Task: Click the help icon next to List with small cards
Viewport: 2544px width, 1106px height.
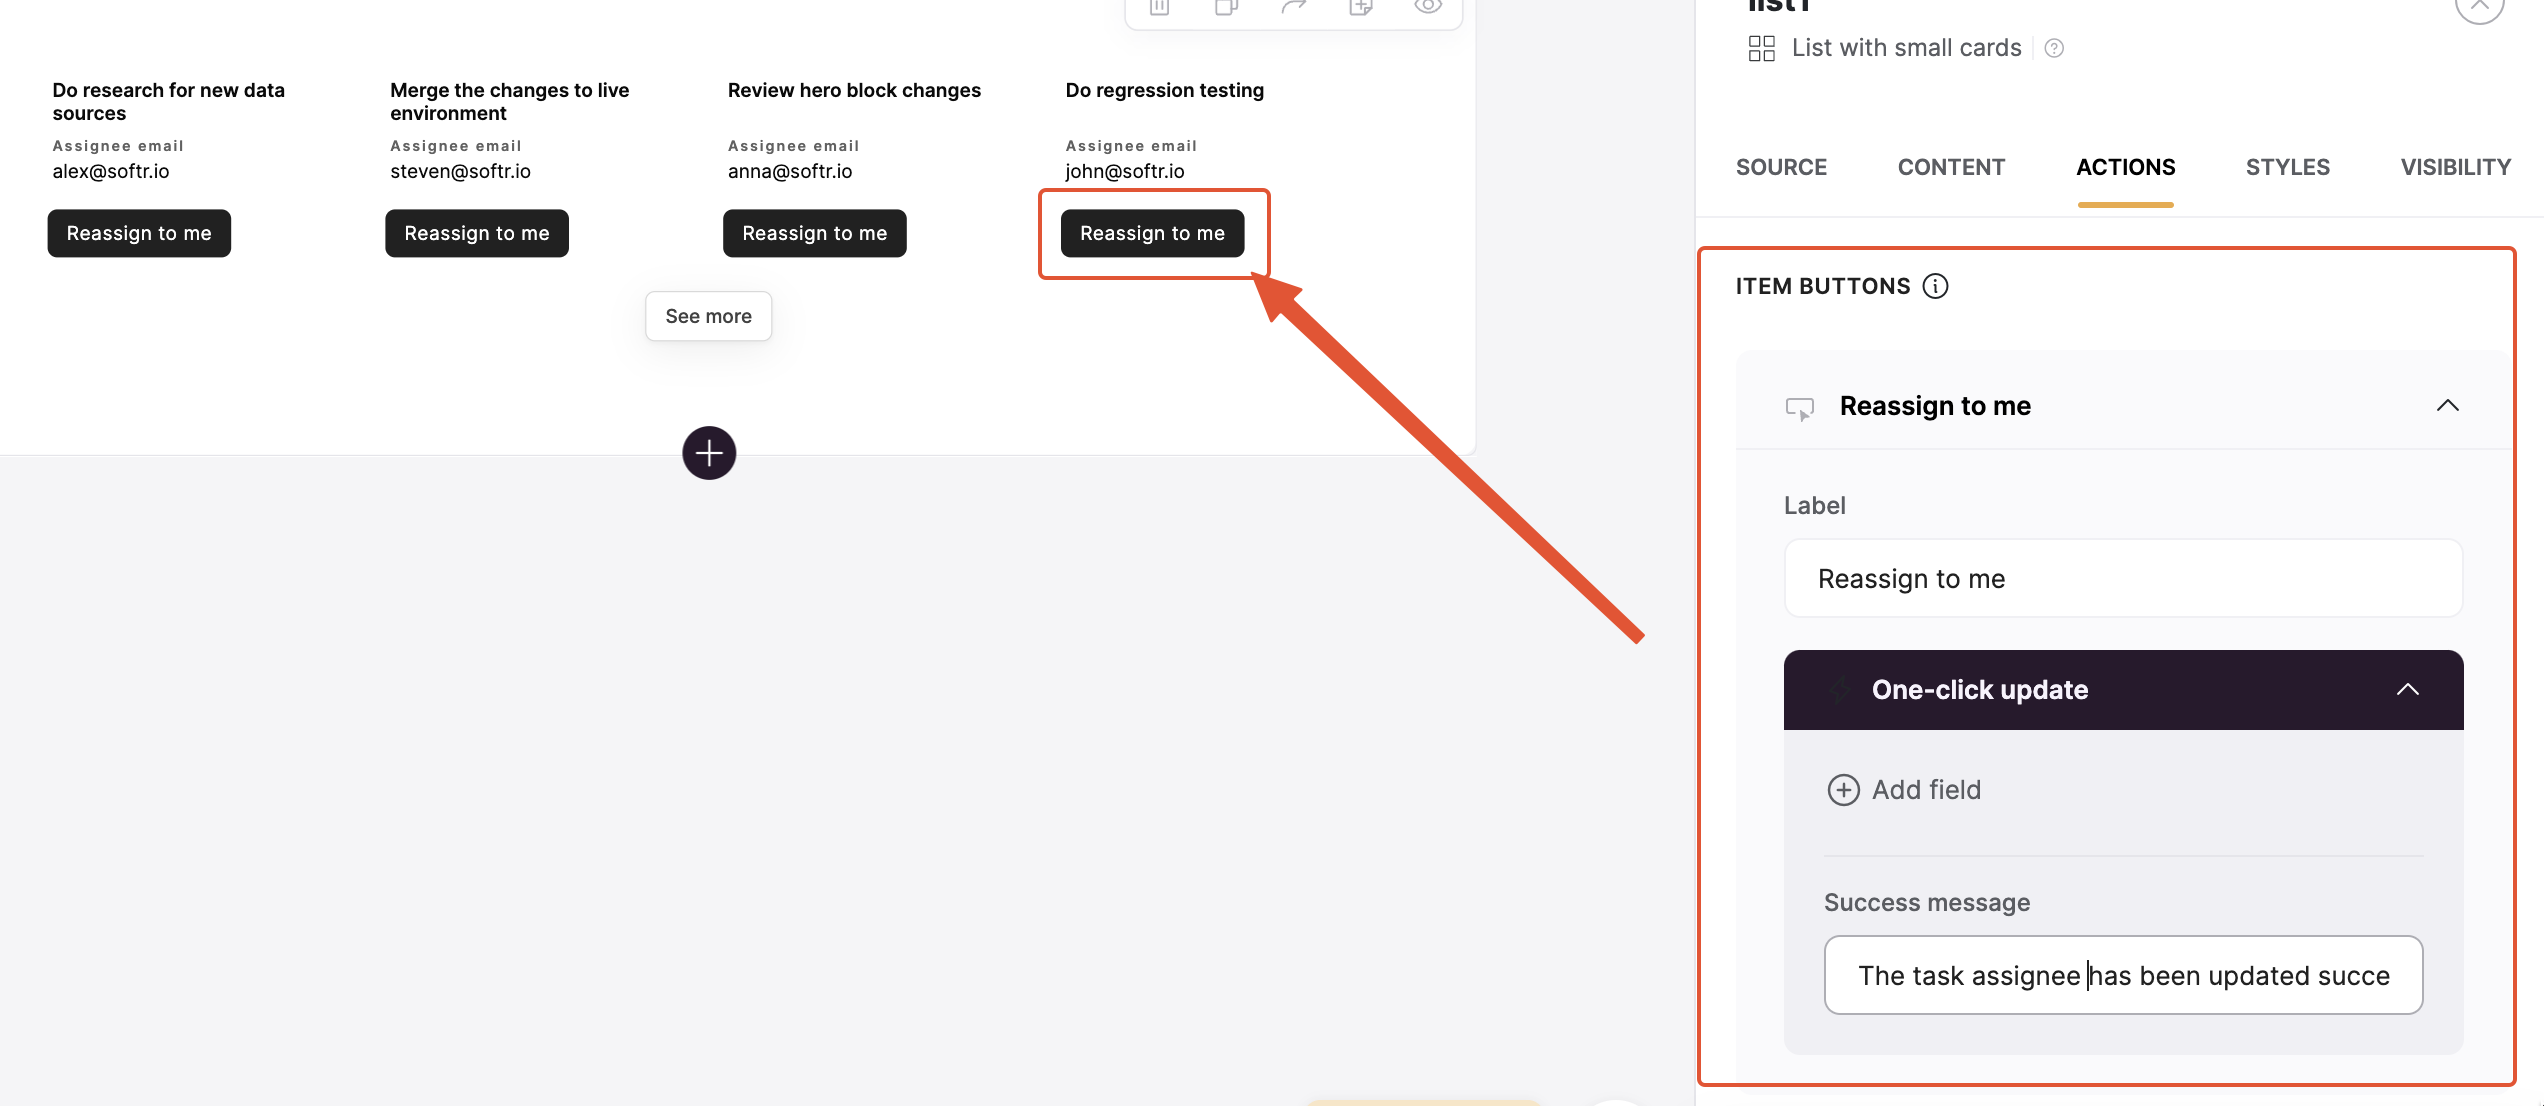Action: click(x=2055, y=48)
